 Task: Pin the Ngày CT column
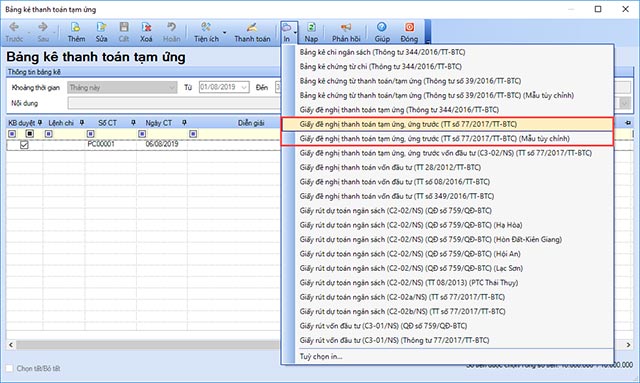(184, 122)
